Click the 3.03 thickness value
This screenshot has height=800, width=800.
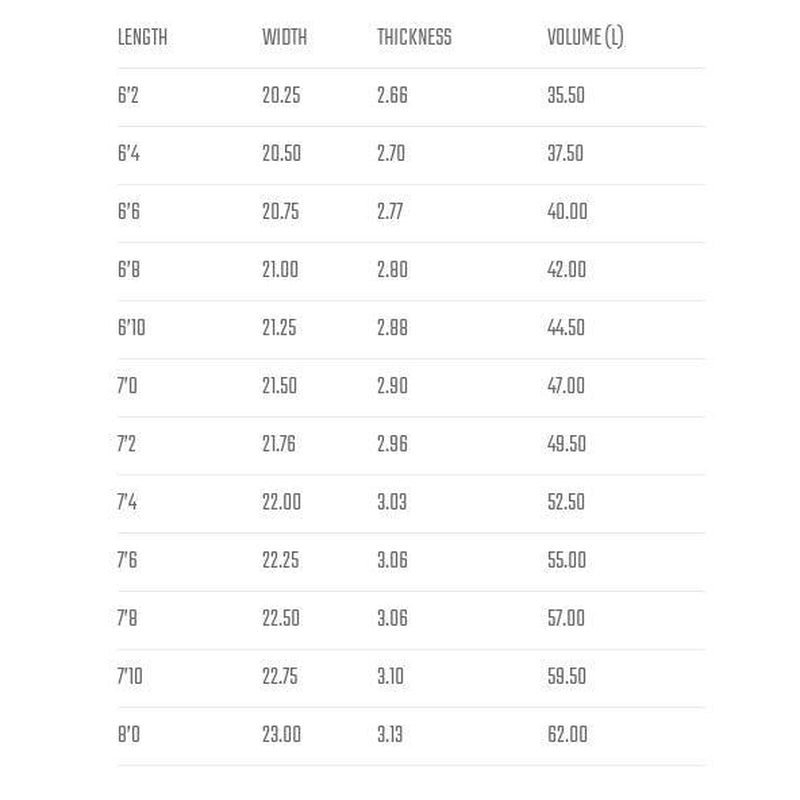[392, 502]
